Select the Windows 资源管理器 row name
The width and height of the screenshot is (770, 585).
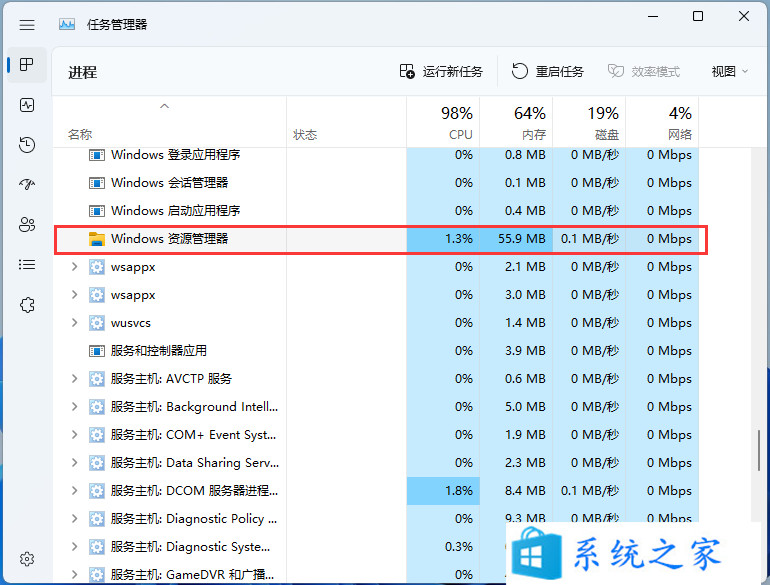click(x=169, y=239)
